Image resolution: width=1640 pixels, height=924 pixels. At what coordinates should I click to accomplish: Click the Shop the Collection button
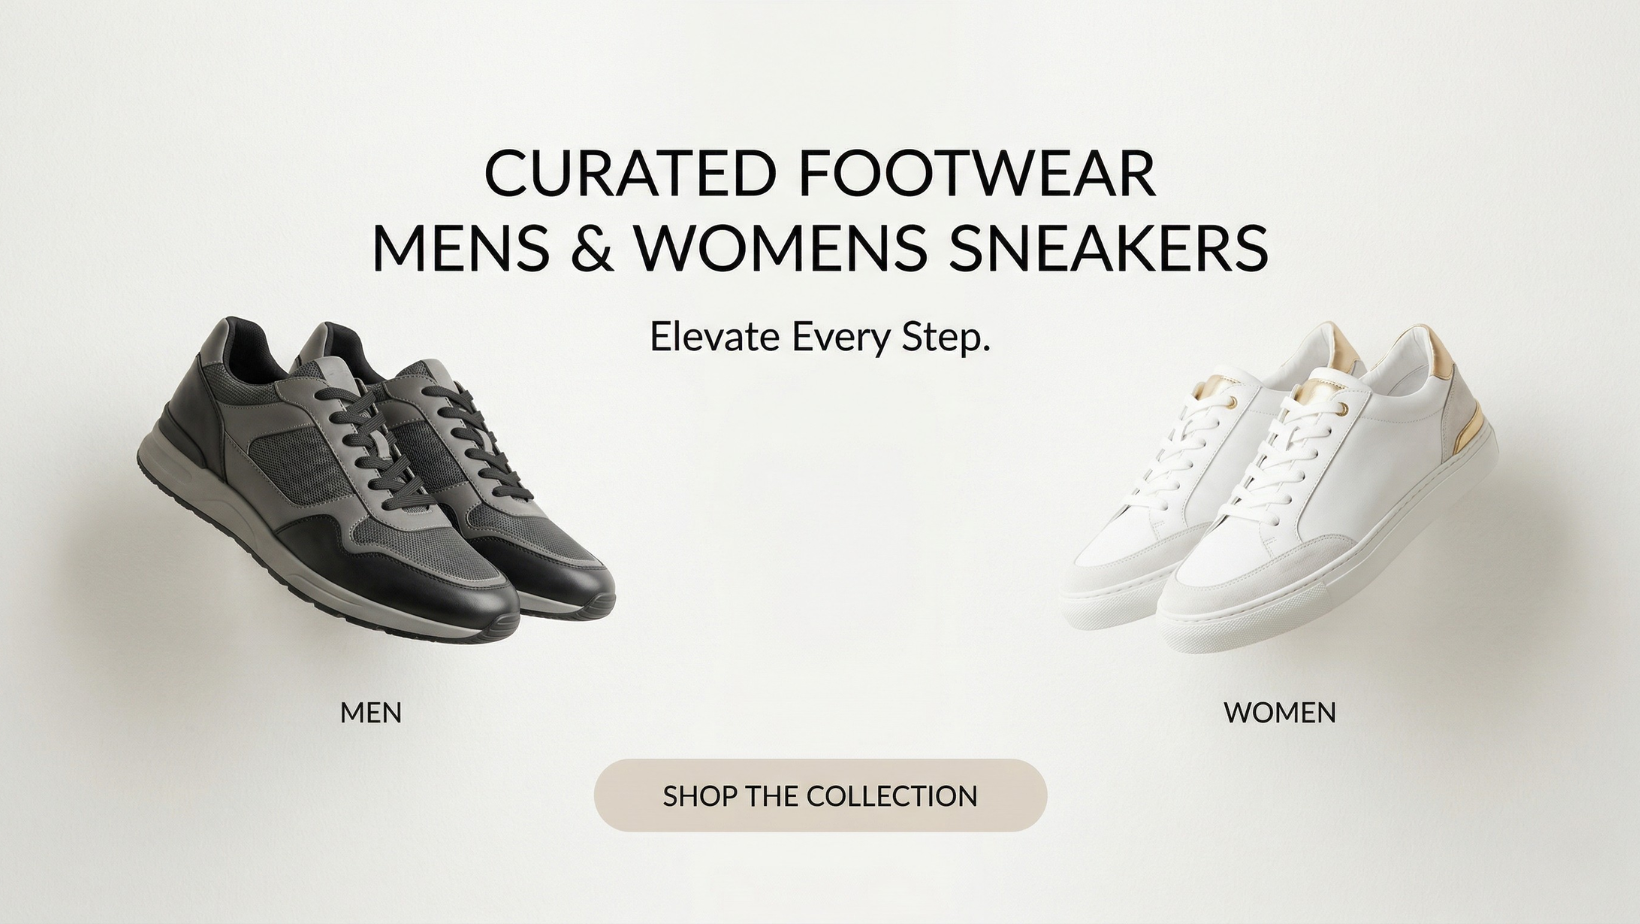tap(820, 795)
